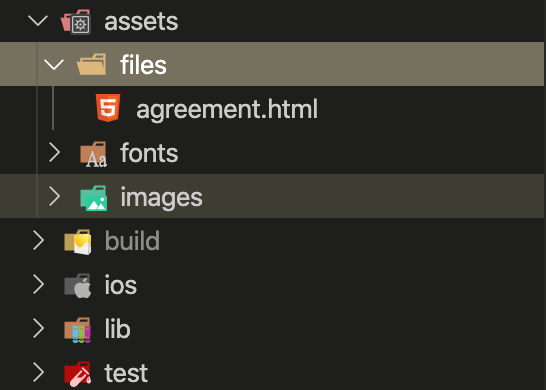Screen dimensions: 546x390
Task: Expand the ios folder arrow
Action: tap(38, 284)
